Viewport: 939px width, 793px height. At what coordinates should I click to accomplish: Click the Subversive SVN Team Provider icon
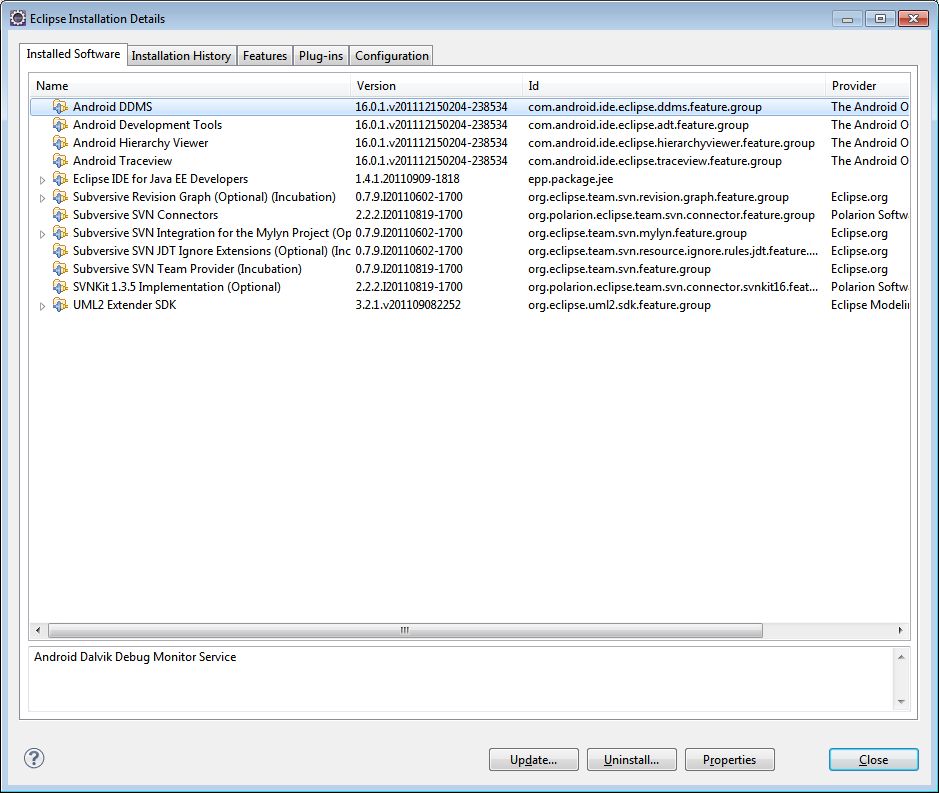[x=60, y=268]
